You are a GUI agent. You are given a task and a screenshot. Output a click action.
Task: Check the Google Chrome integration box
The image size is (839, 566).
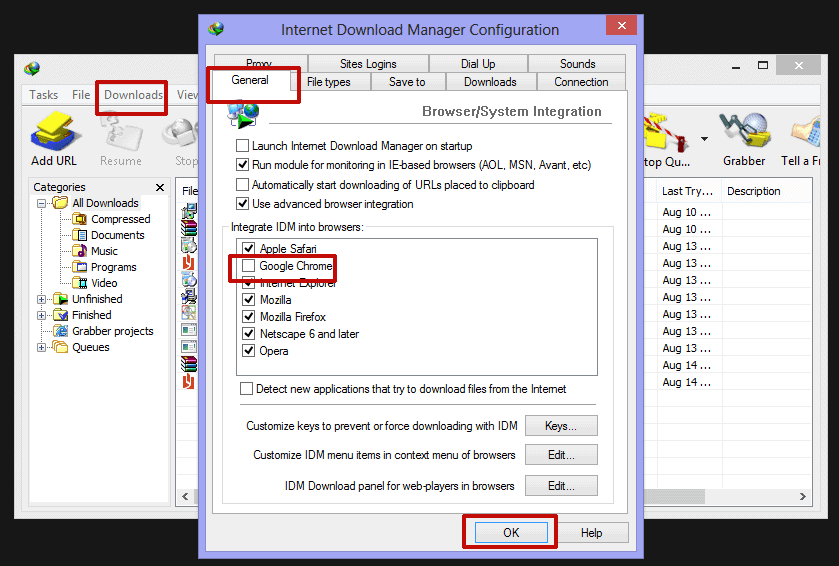click(x=248, y=265)
